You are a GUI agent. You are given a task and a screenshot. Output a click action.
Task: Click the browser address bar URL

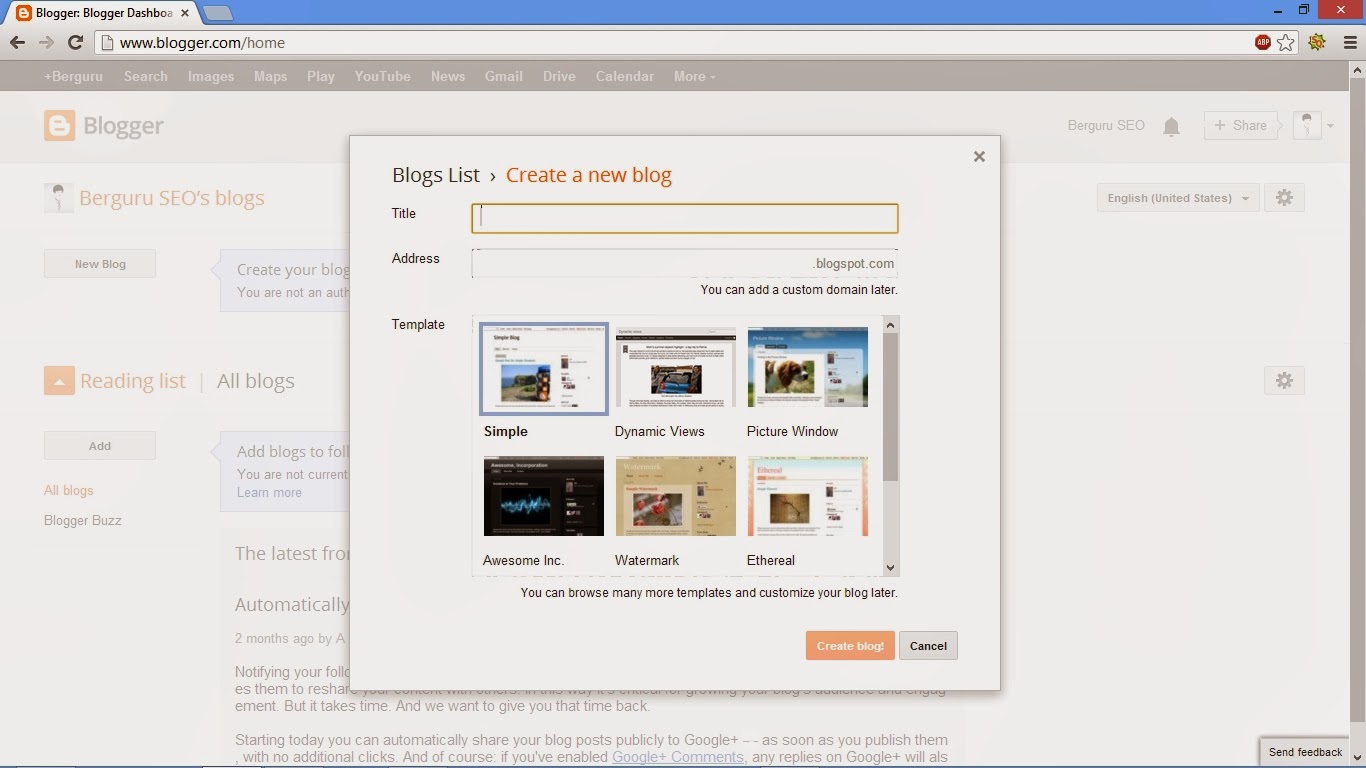[202, 43]
